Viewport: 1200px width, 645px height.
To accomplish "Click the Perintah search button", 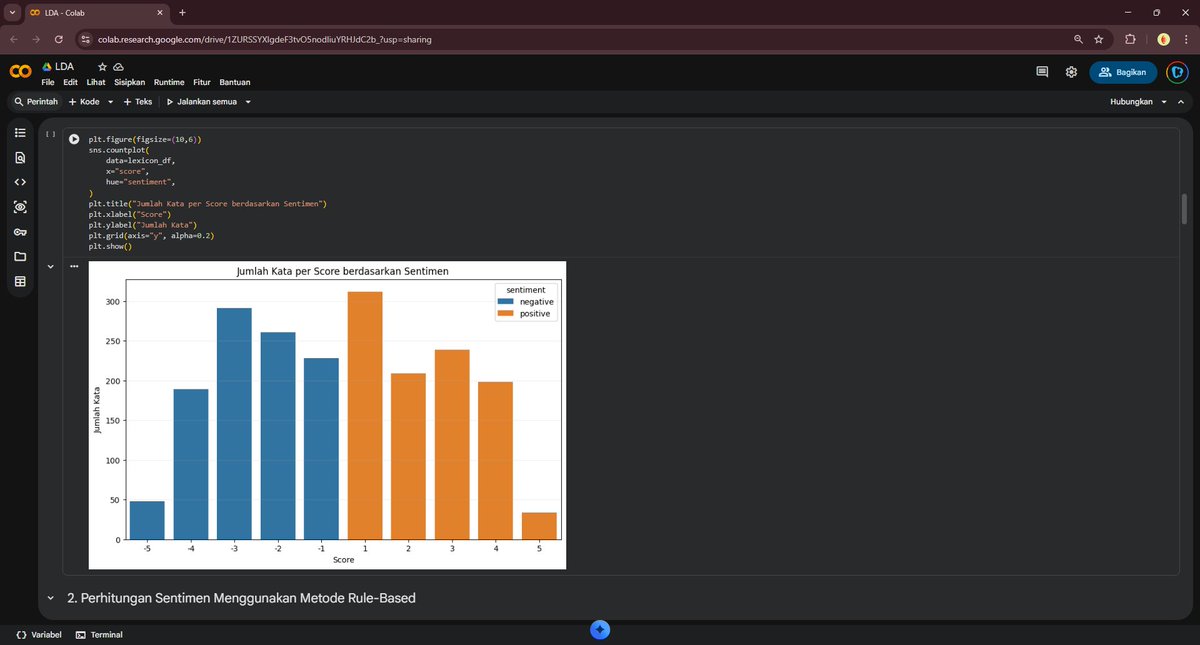I will point(36,102).
